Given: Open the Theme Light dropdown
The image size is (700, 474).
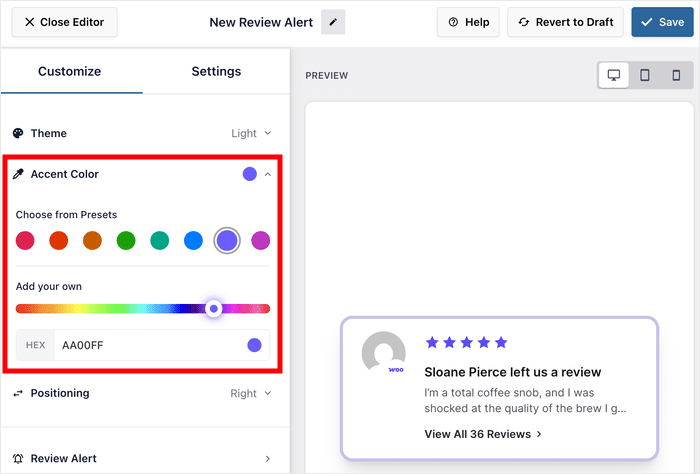Looking at the screenshot, I should [251, 133].
